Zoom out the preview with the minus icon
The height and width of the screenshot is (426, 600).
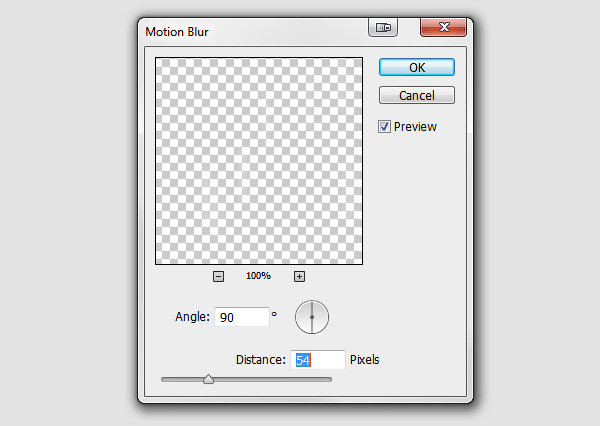pos(219,276)
